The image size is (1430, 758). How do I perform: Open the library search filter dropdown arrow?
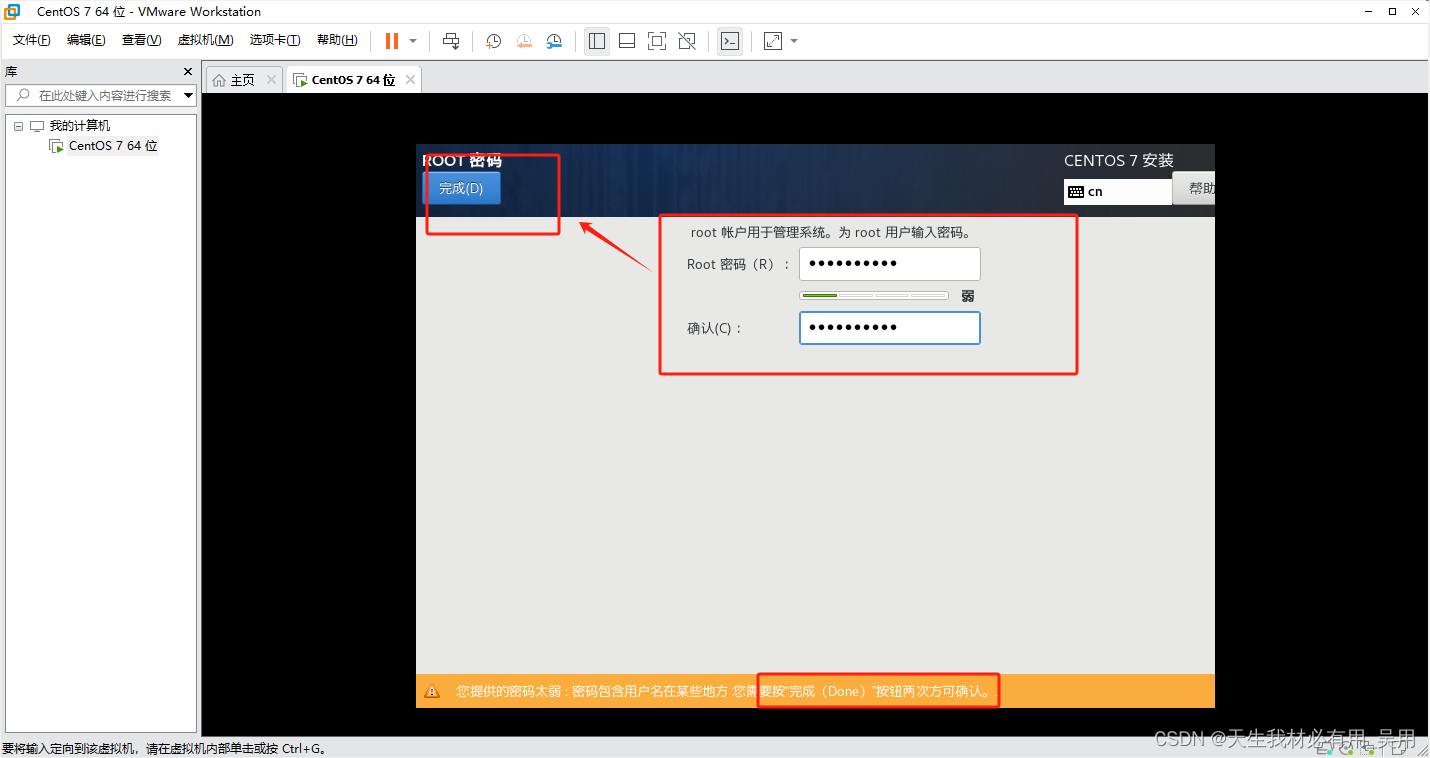click(189, 96)
